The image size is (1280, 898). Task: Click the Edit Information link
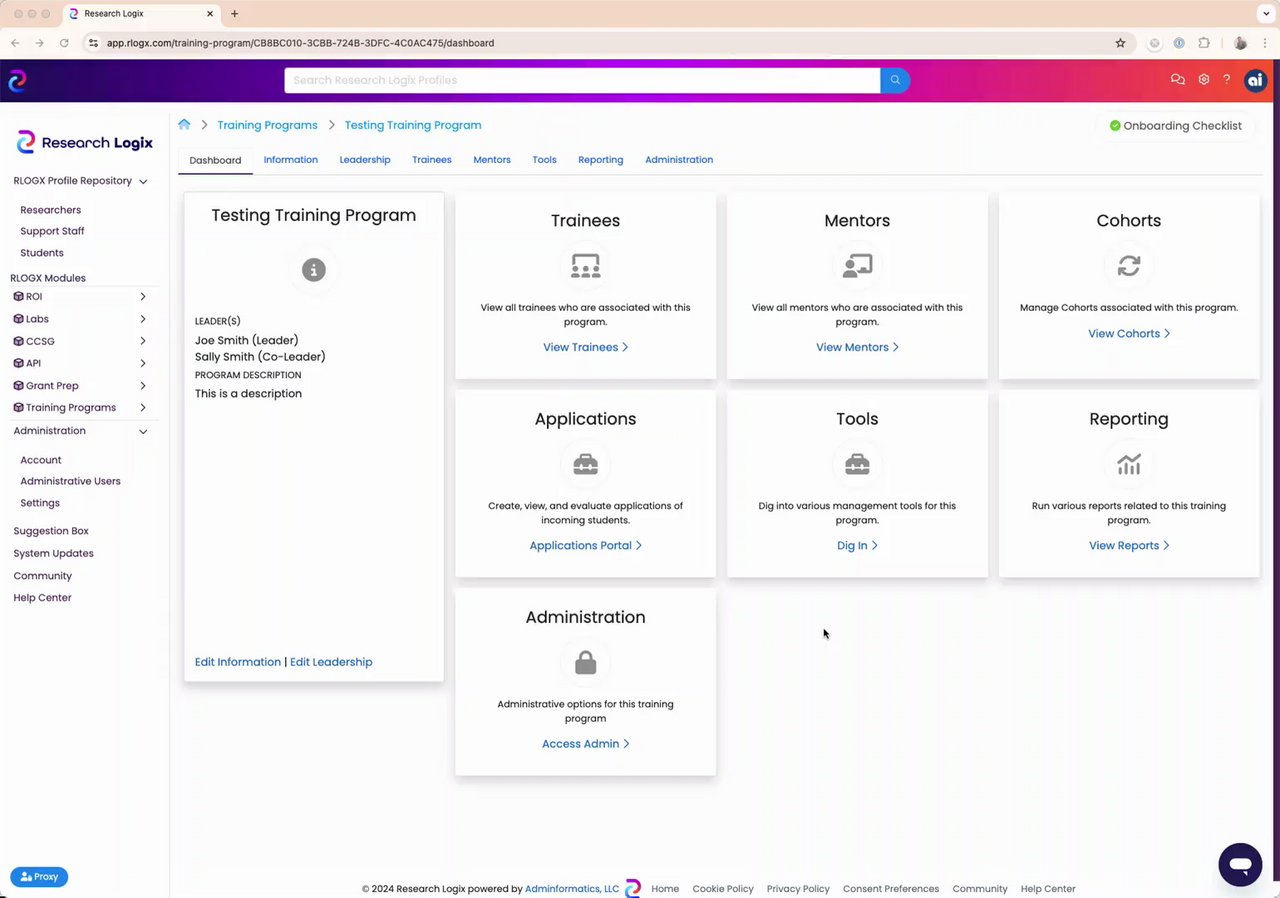point(238,662)
